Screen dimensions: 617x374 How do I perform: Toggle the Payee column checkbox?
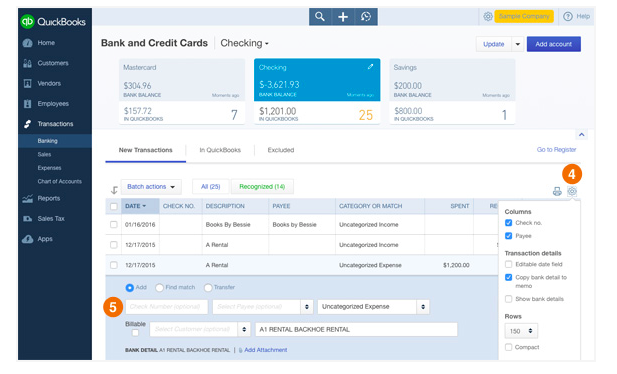pyautogui.click(x=508, y=236)
